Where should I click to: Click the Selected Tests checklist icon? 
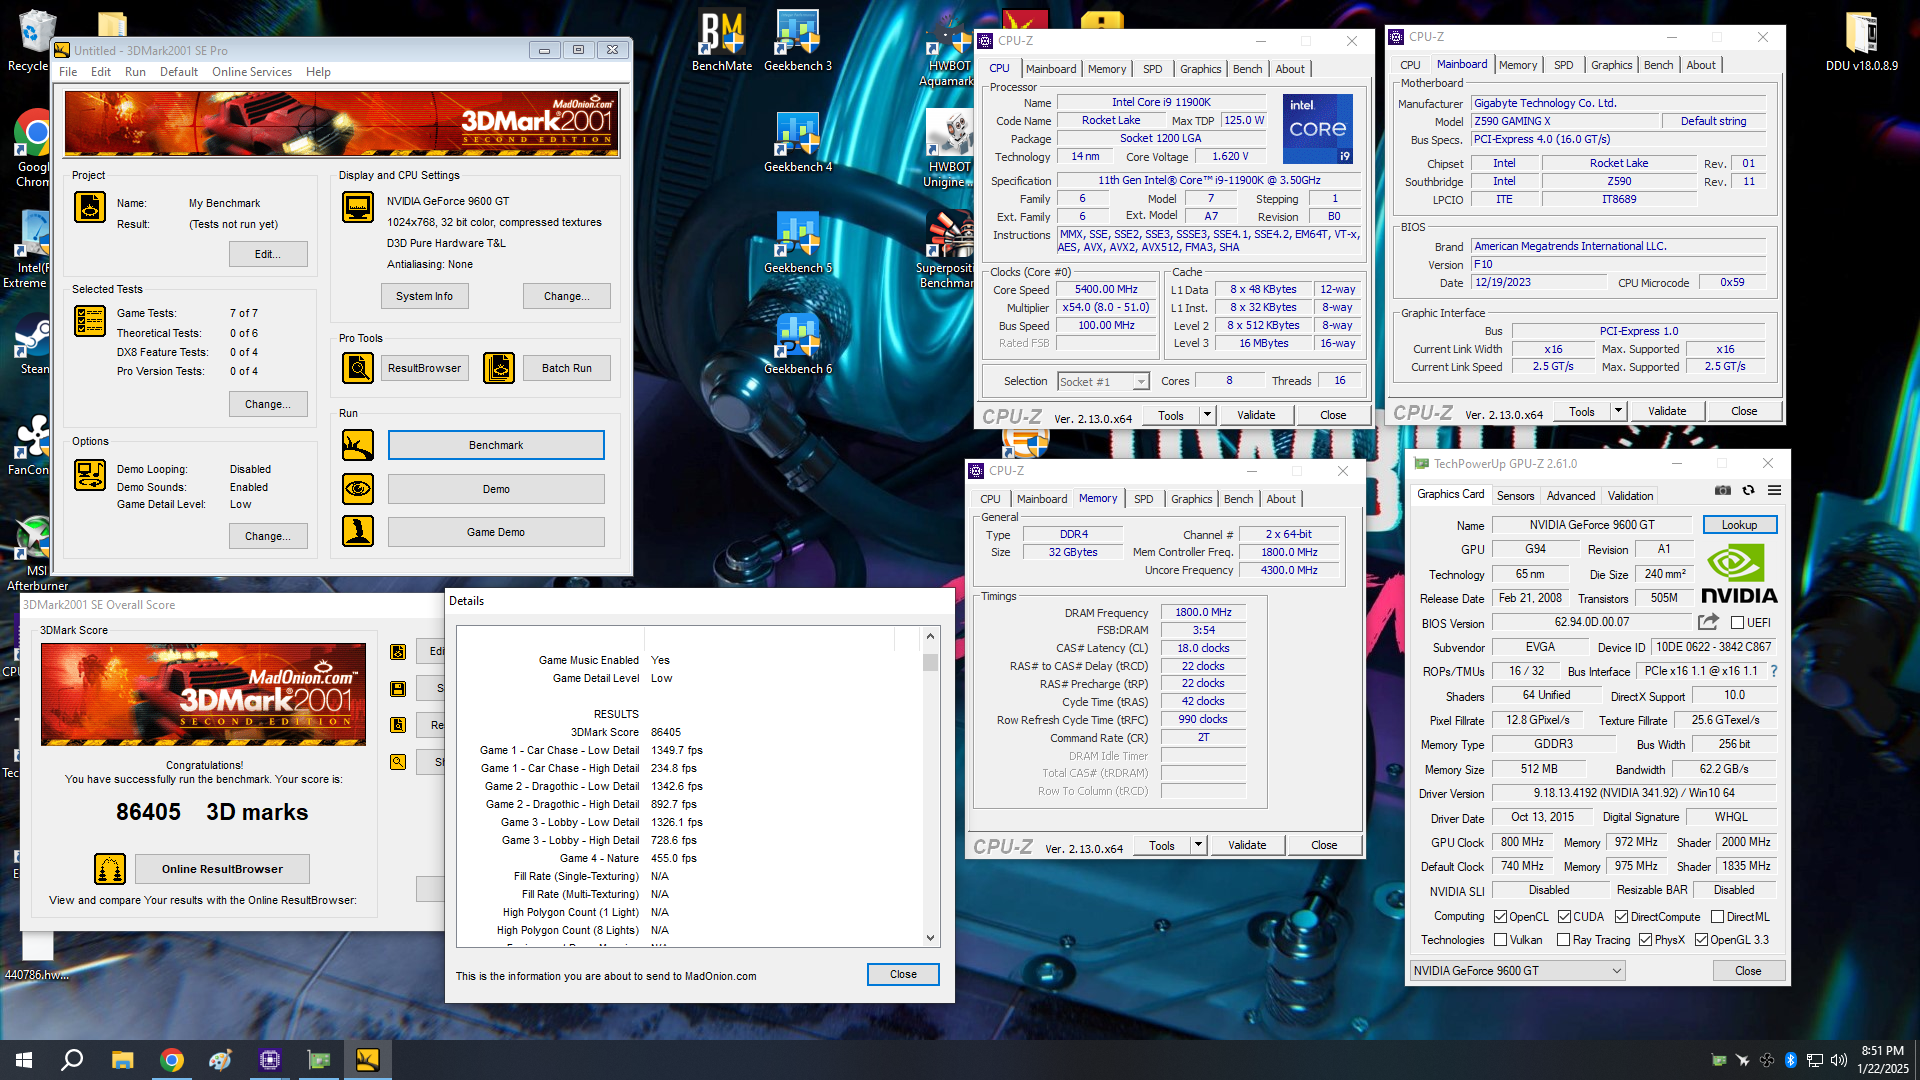click(90, 321)
